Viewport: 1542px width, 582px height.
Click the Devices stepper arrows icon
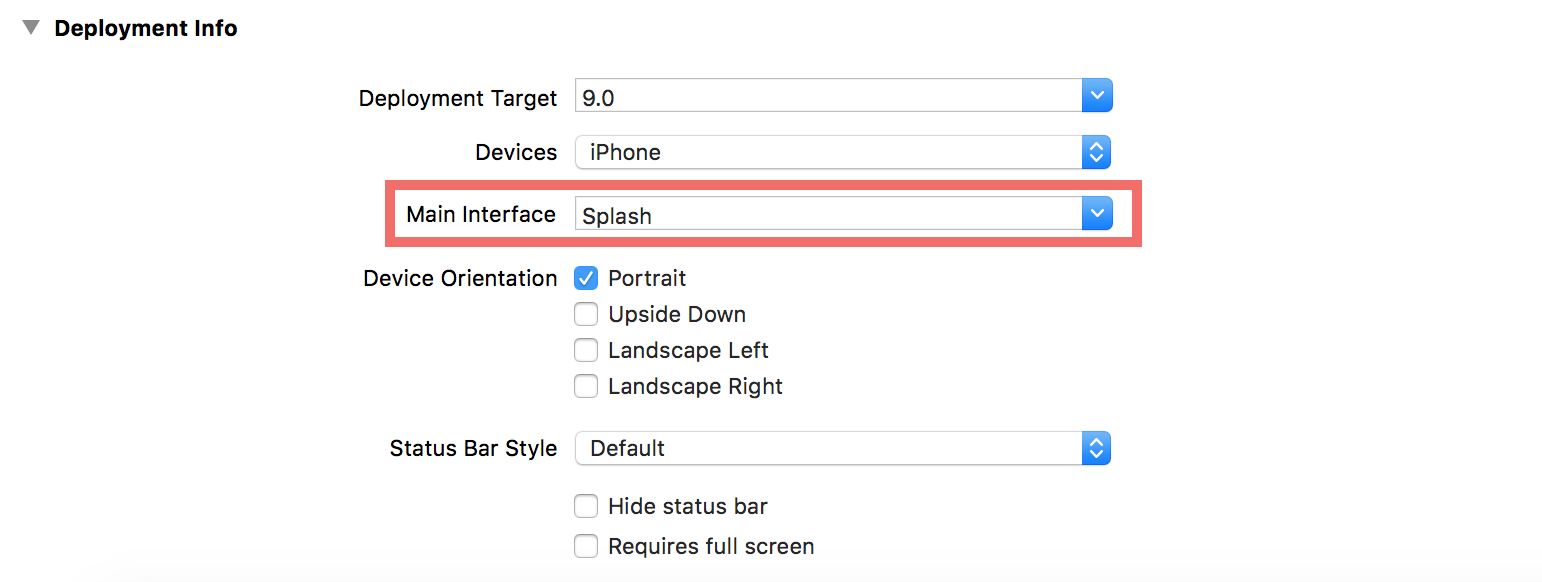[x=1097, y=152]
